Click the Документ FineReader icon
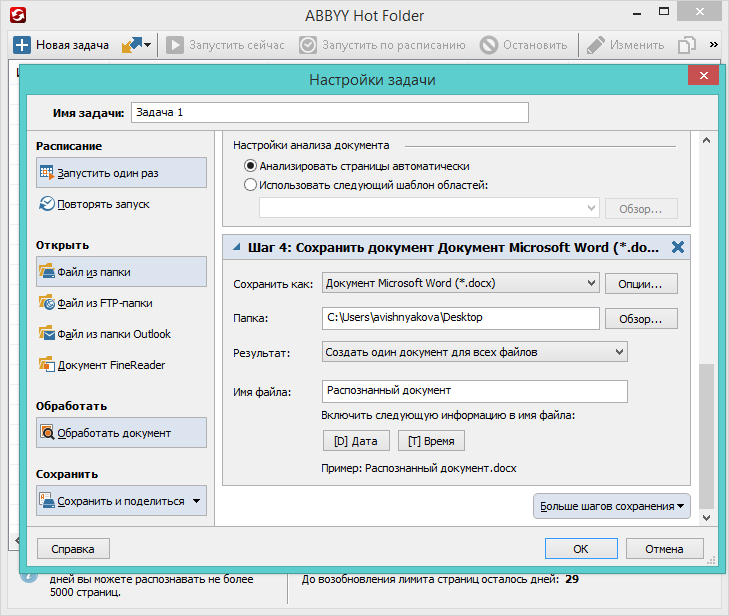 pyautogui.click(x=47, y=364)
